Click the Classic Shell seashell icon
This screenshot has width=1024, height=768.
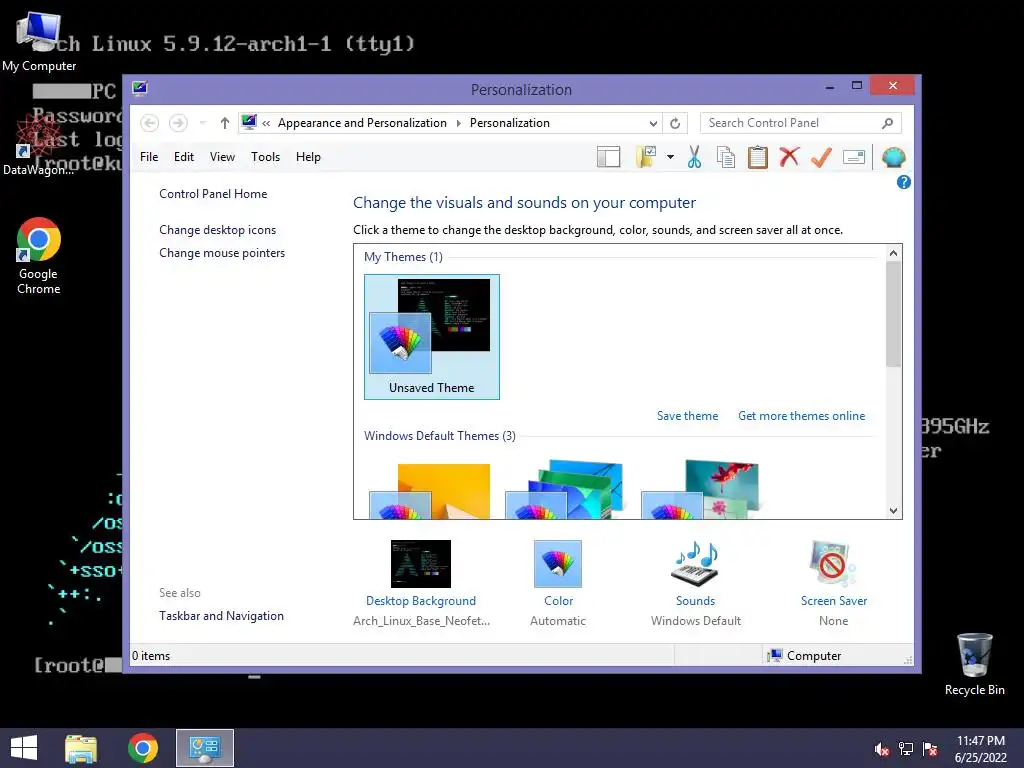[x=893, y=157]
